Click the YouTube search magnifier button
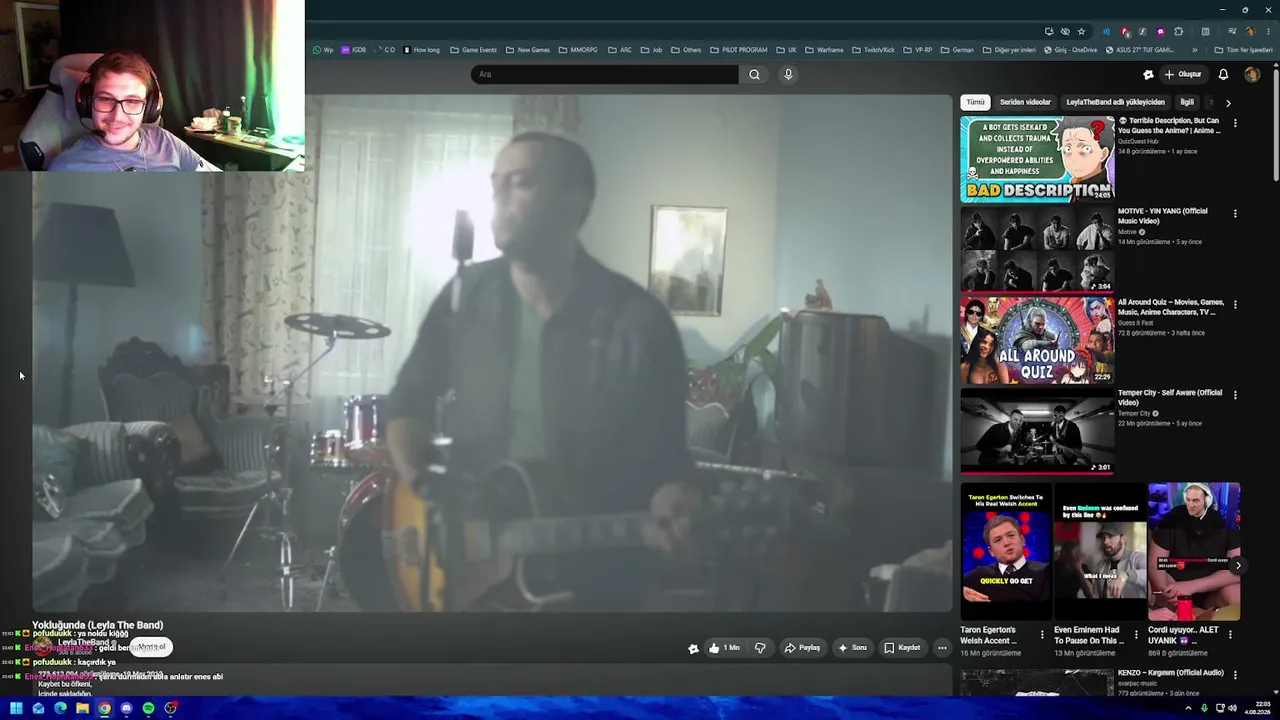The image size is (1280, 720). [754, 74]
